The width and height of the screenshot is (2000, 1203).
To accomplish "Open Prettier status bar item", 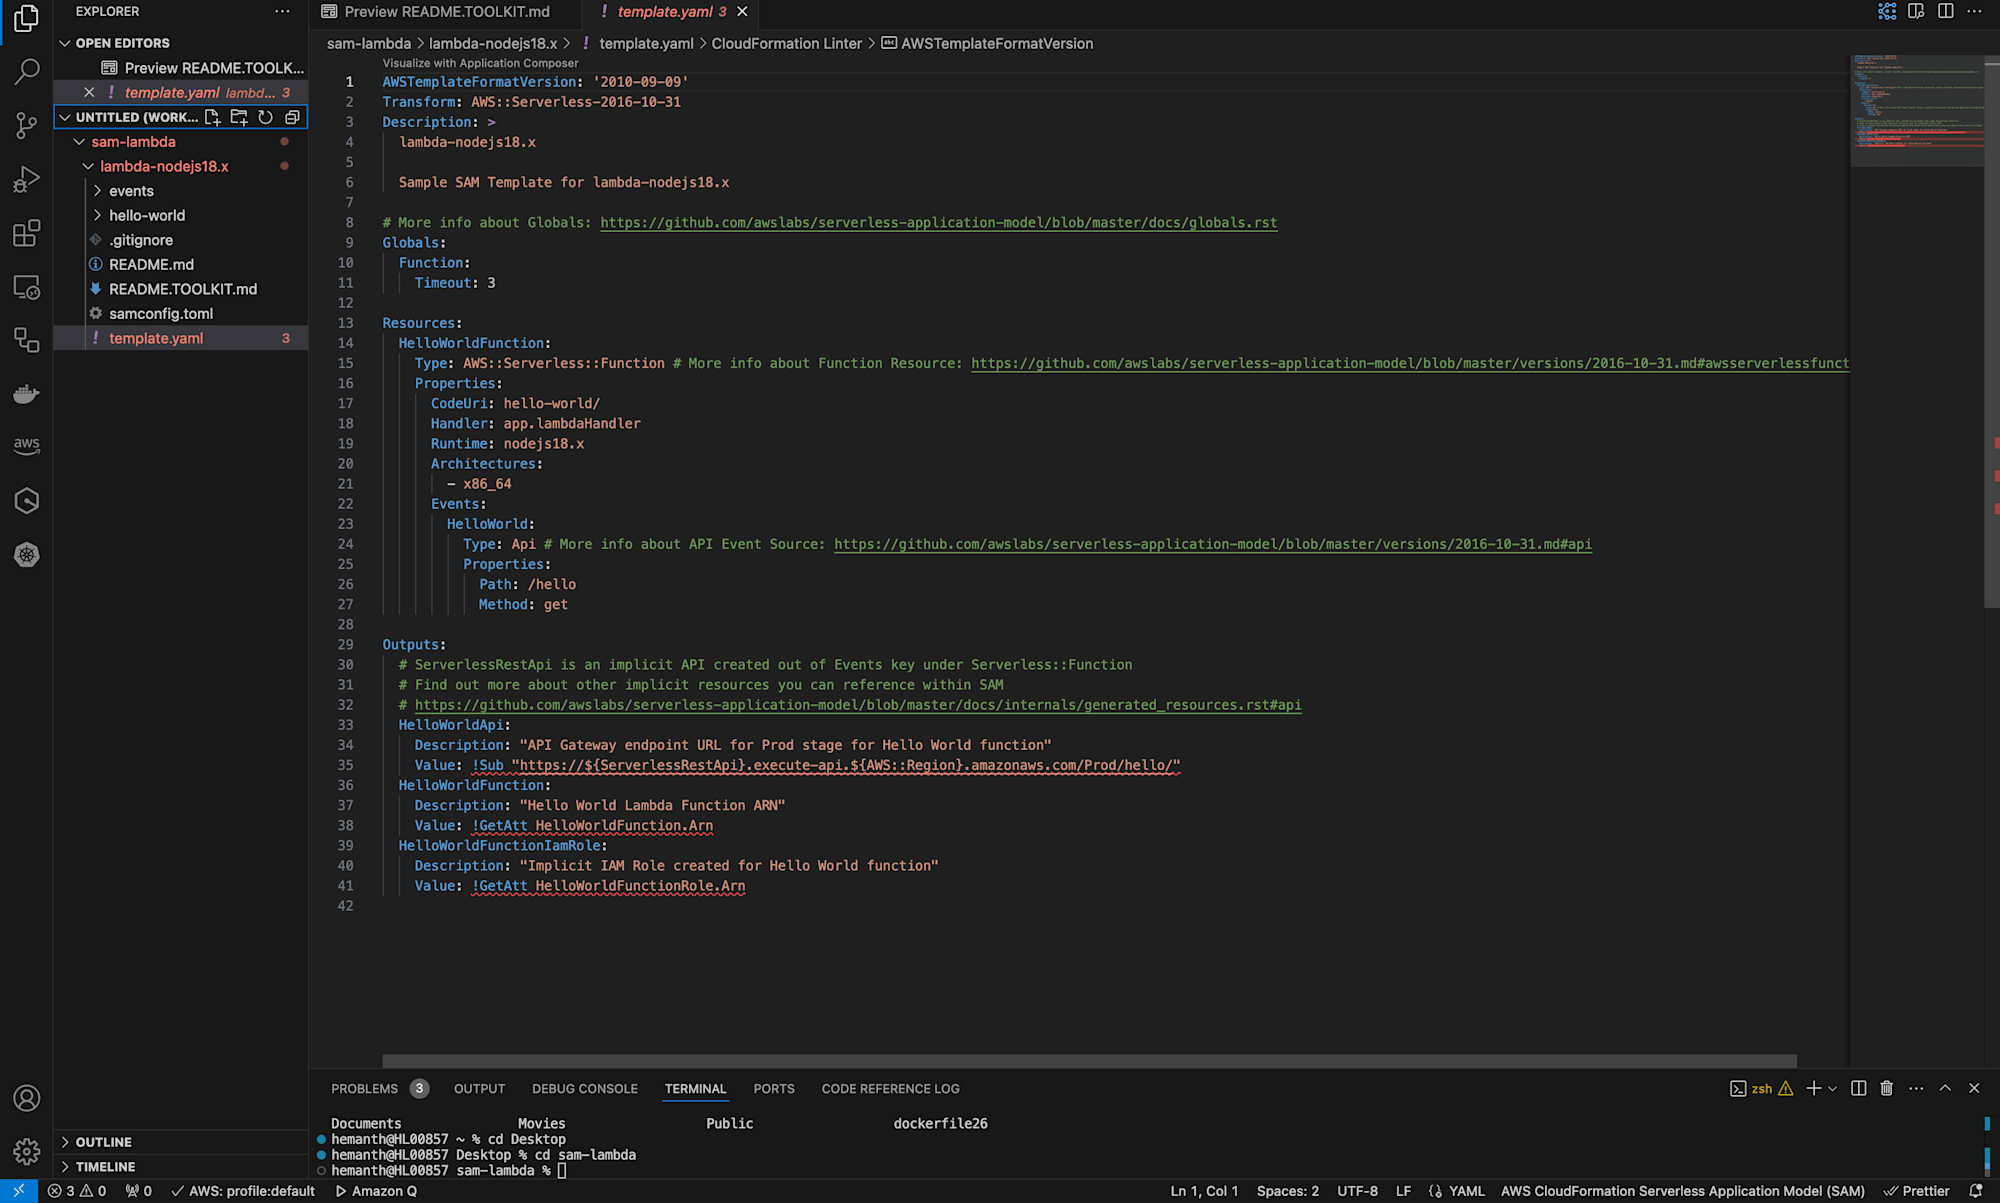I will pyautogui.click(x=1916, y=1191).
